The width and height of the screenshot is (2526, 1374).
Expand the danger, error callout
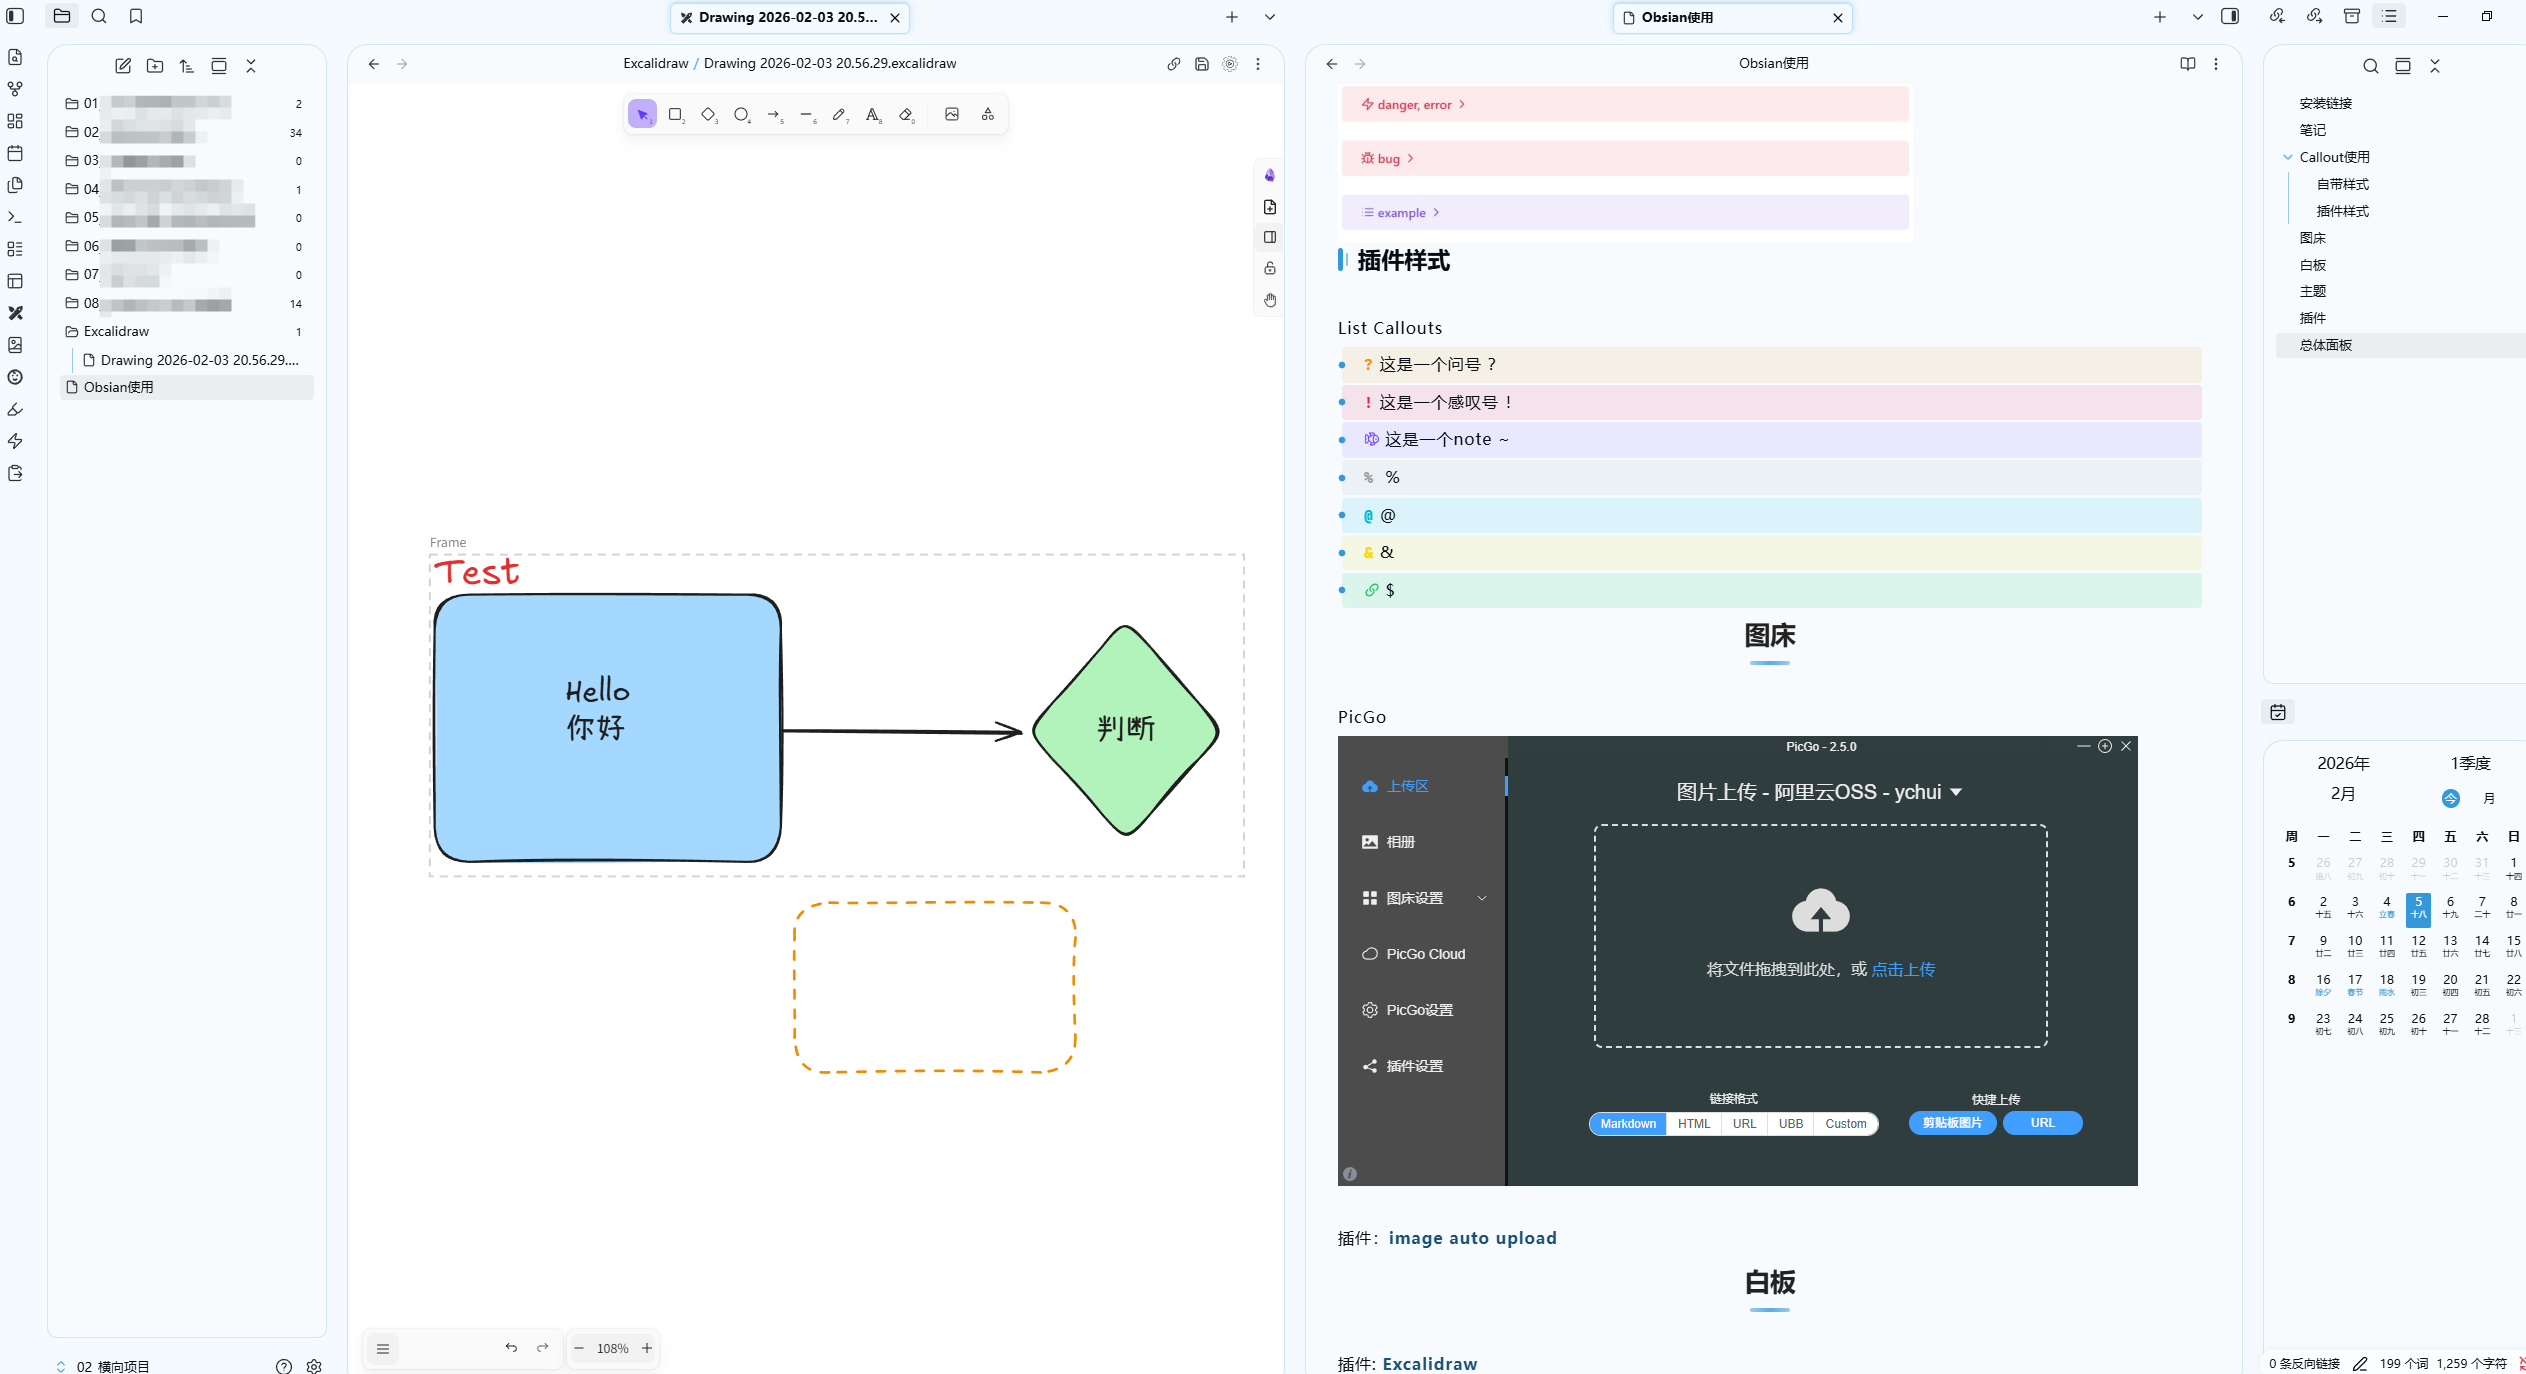[1414, 105]
